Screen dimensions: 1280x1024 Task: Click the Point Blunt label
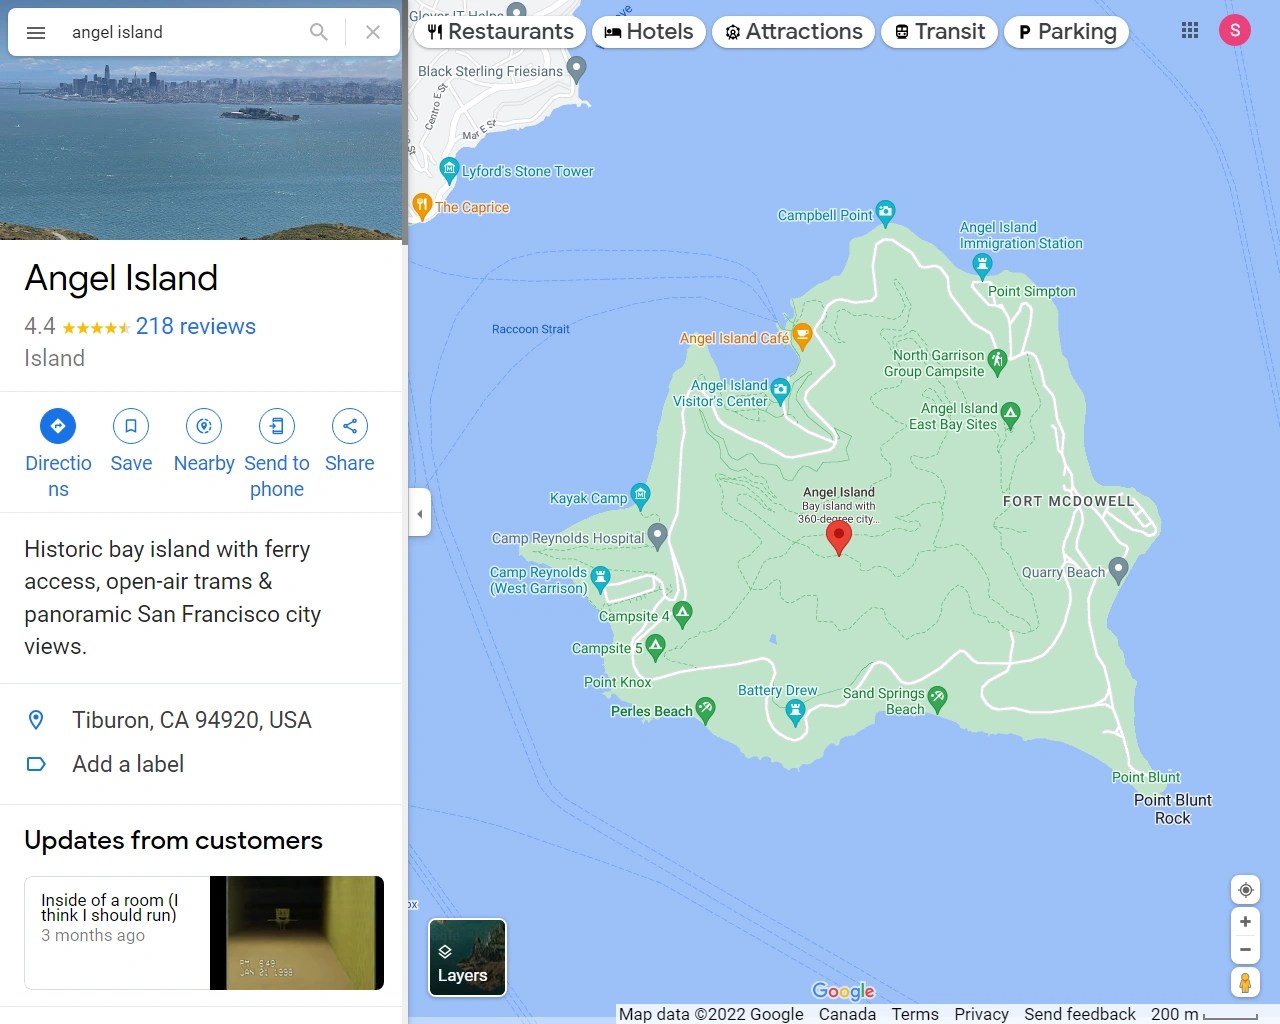pos(1146,777)
